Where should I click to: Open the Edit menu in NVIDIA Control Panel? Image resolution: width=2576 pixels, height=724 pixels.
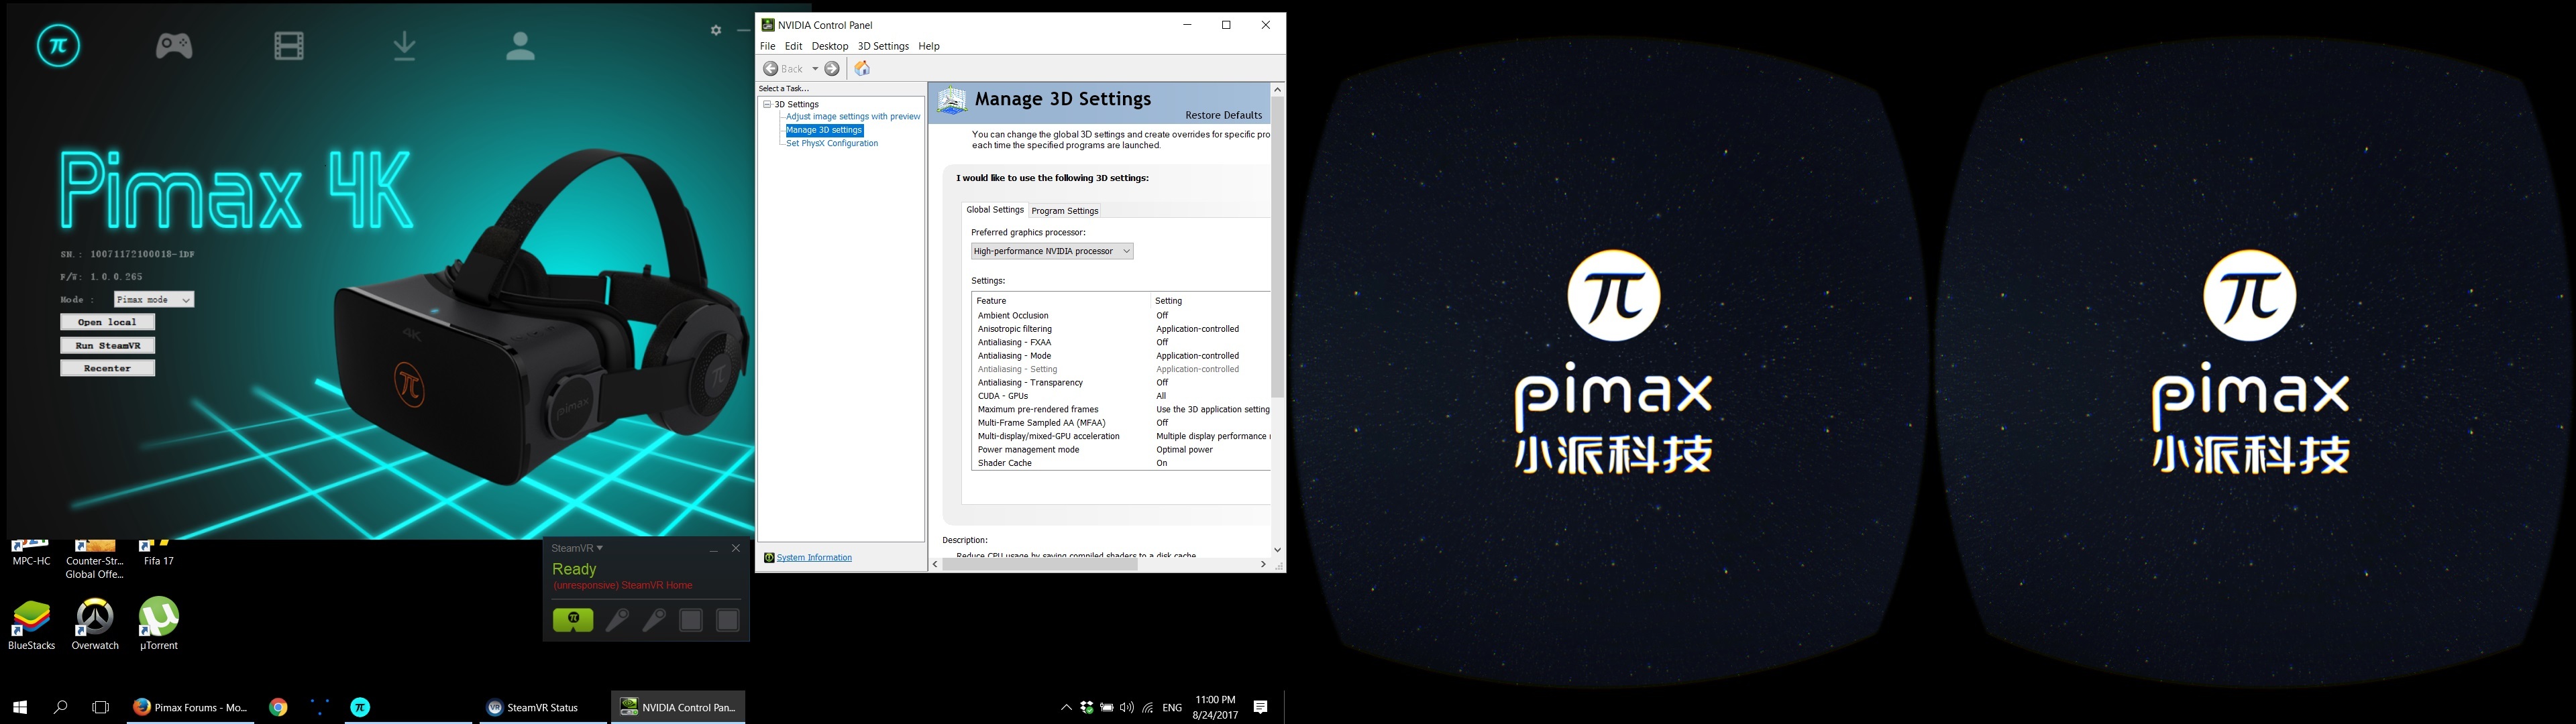(793, 46)
